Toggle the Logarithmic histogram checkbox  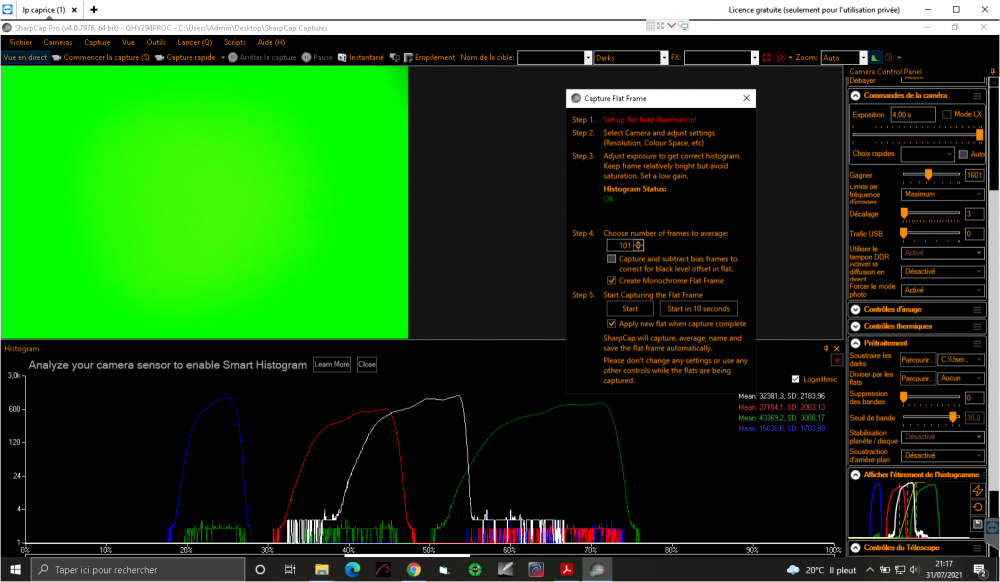(x=795, y=379)
